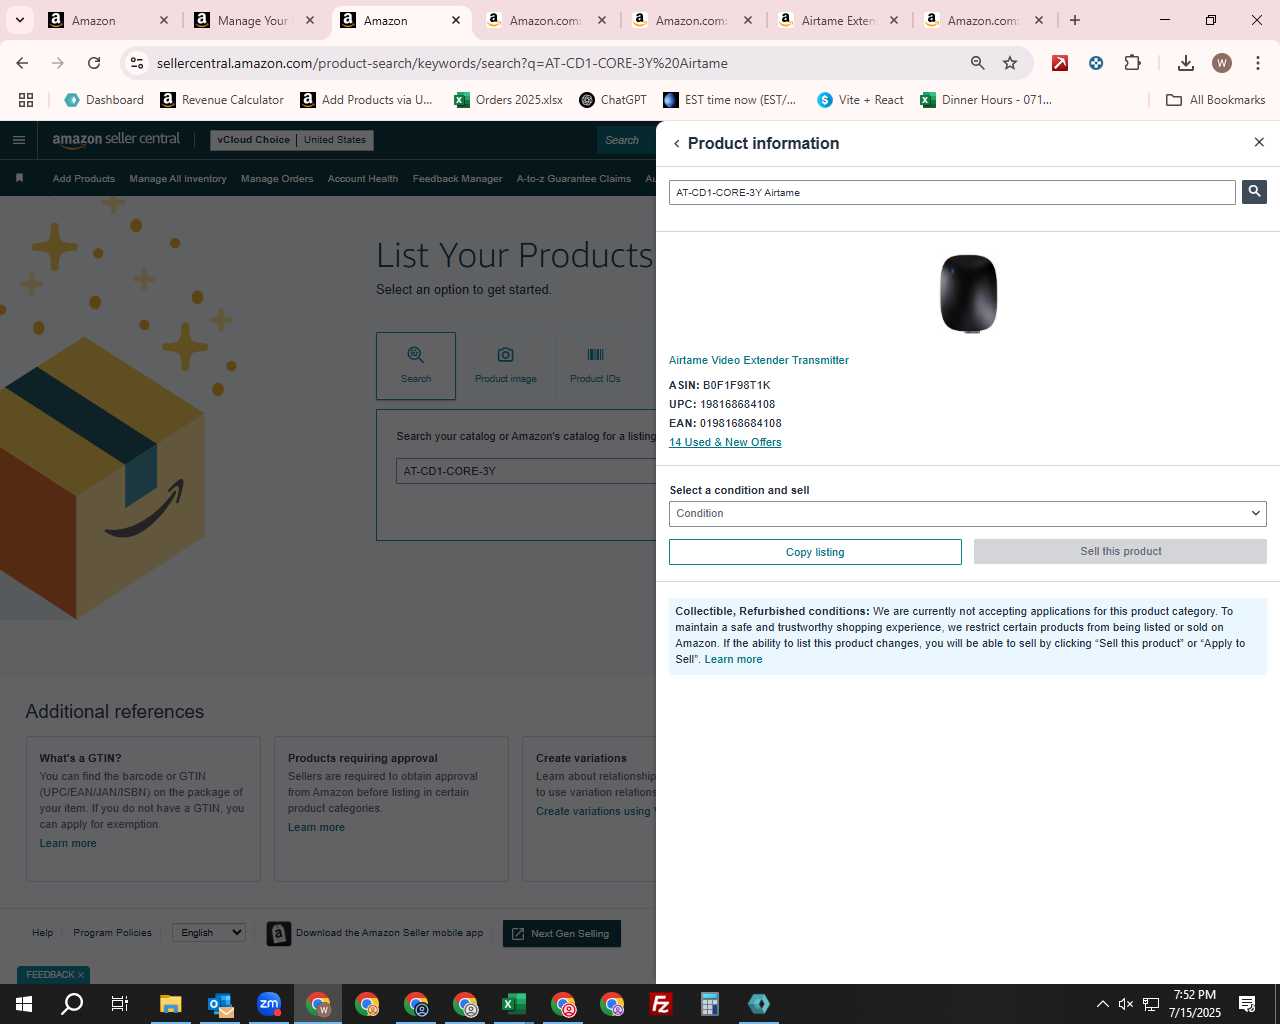The height and width of the screenshot is (1024, 1280).
Task: Go back with the browser back arrow
Action: coord(22,63)
